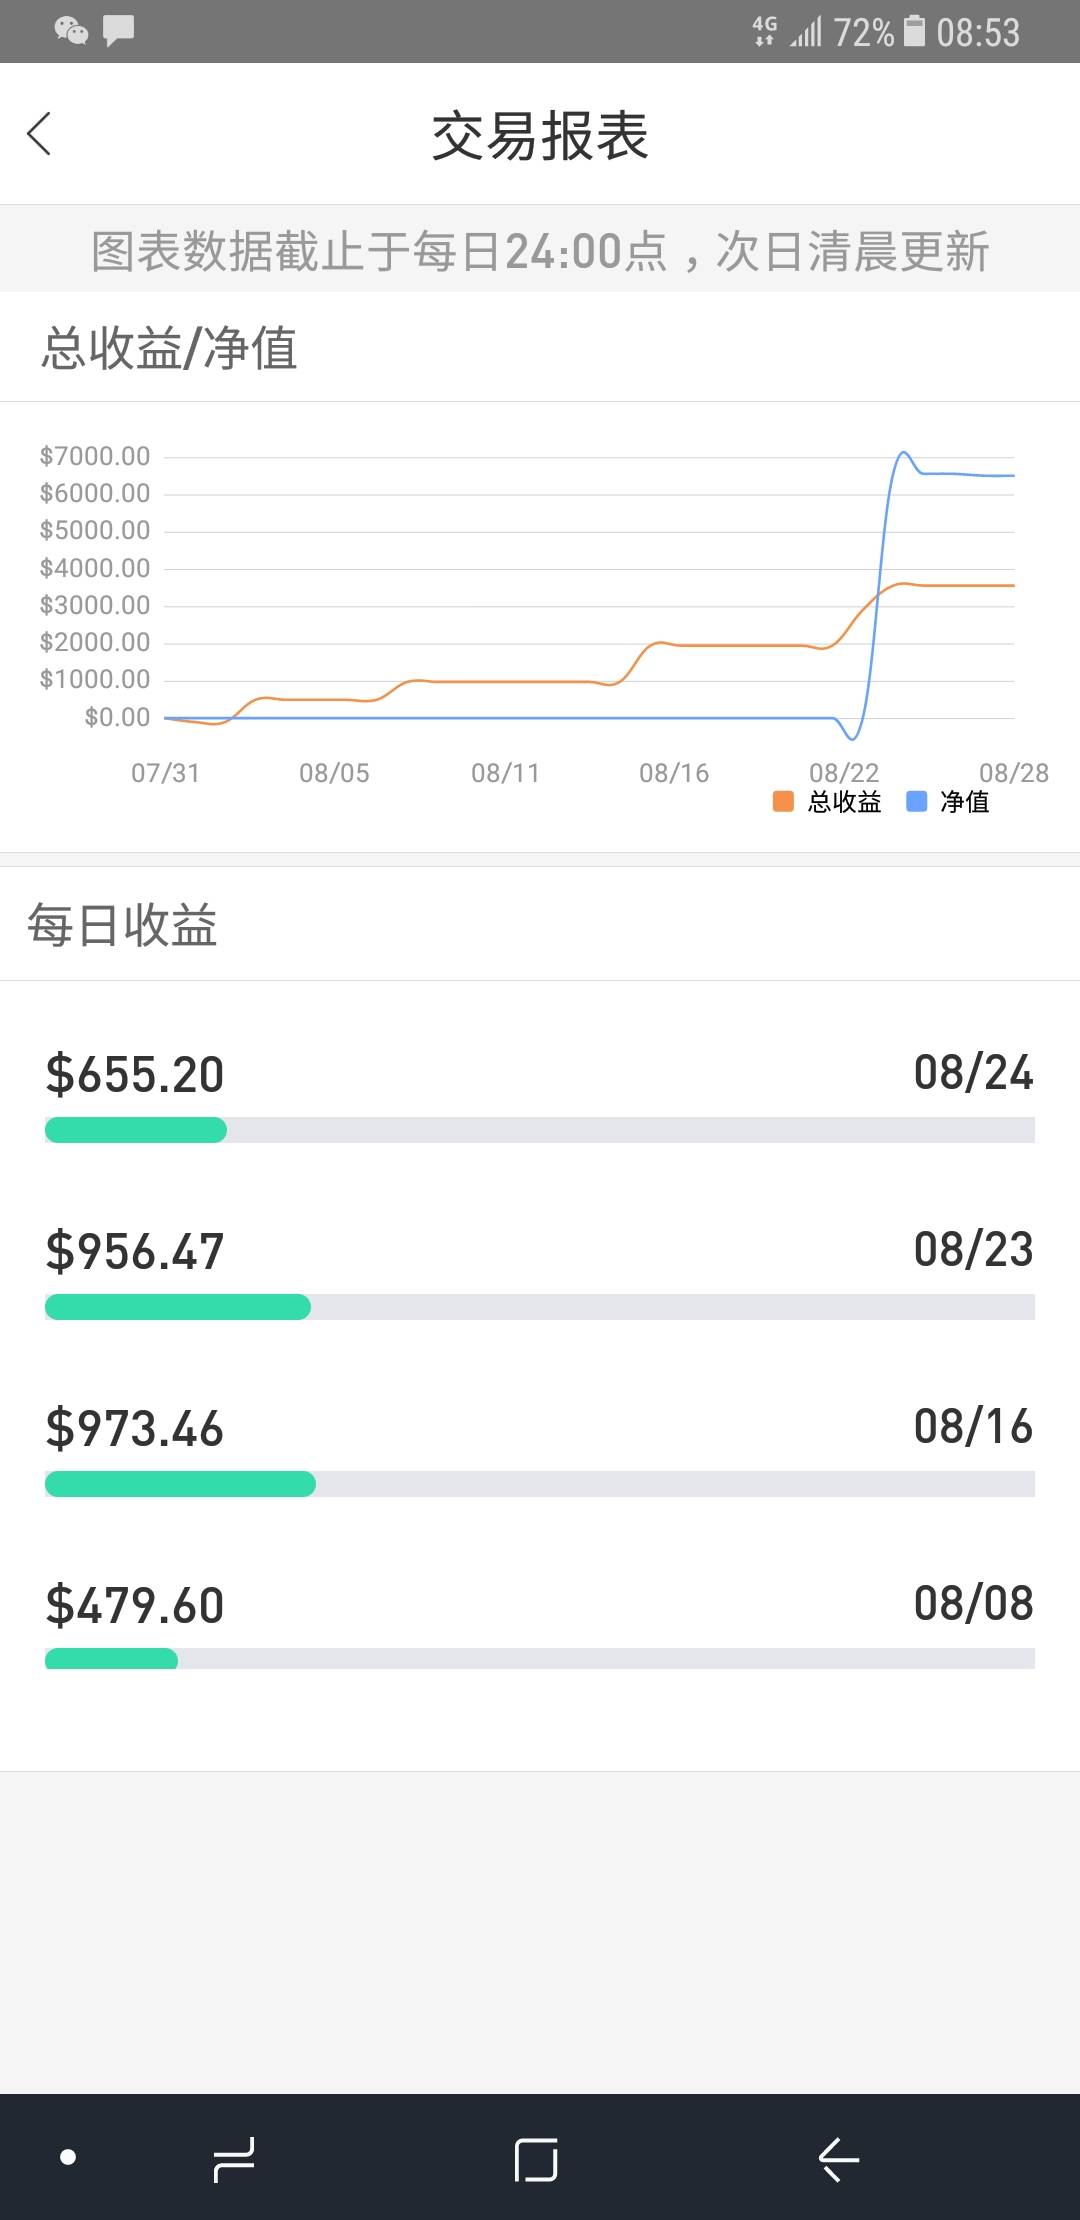Tap the 08/05 chart axis label
This screenshot has width=1080, height=2220.
click(334, 773)
